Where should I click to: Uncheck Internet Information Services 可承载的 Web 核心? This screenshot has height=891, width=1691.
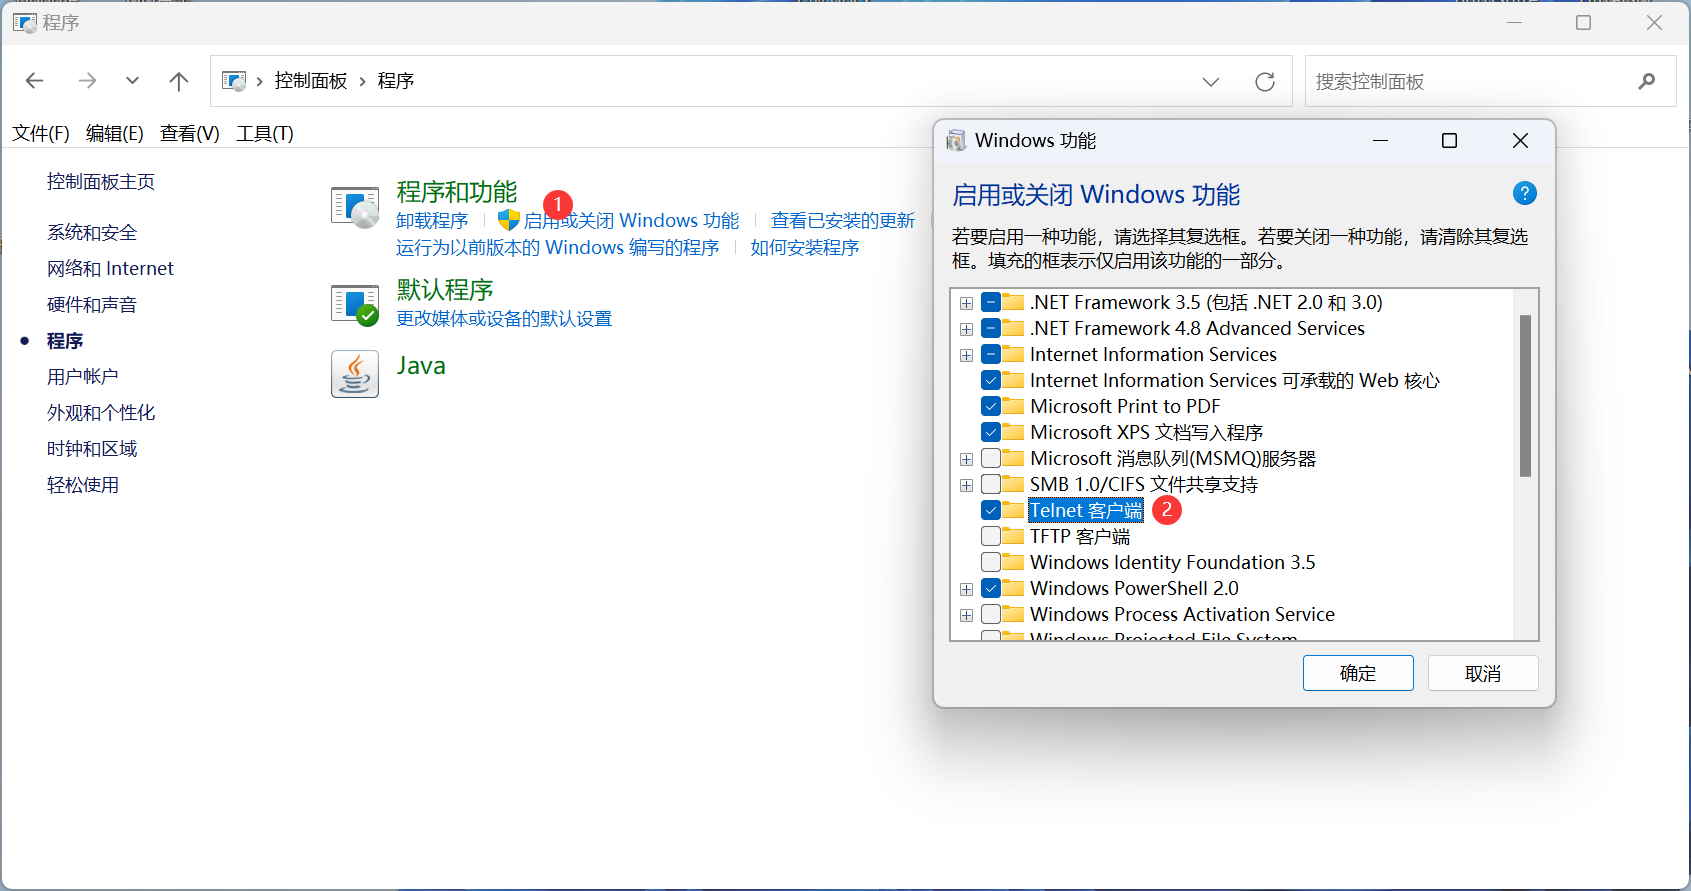pos(991,380)
